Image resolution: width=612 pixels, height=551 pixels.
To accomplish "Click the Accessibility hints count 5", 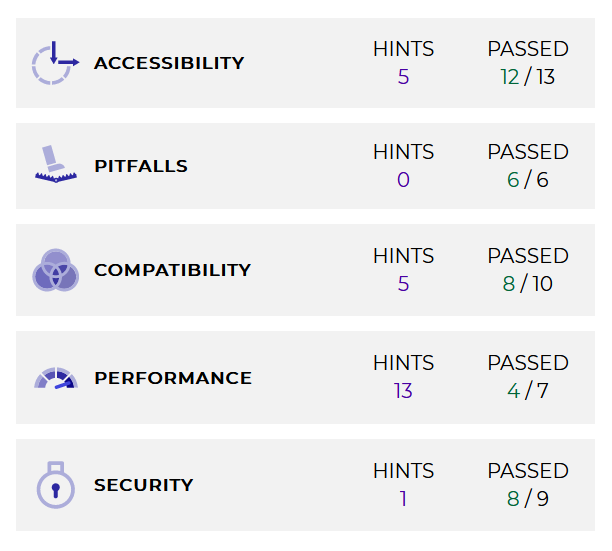I will pos(403,77).
